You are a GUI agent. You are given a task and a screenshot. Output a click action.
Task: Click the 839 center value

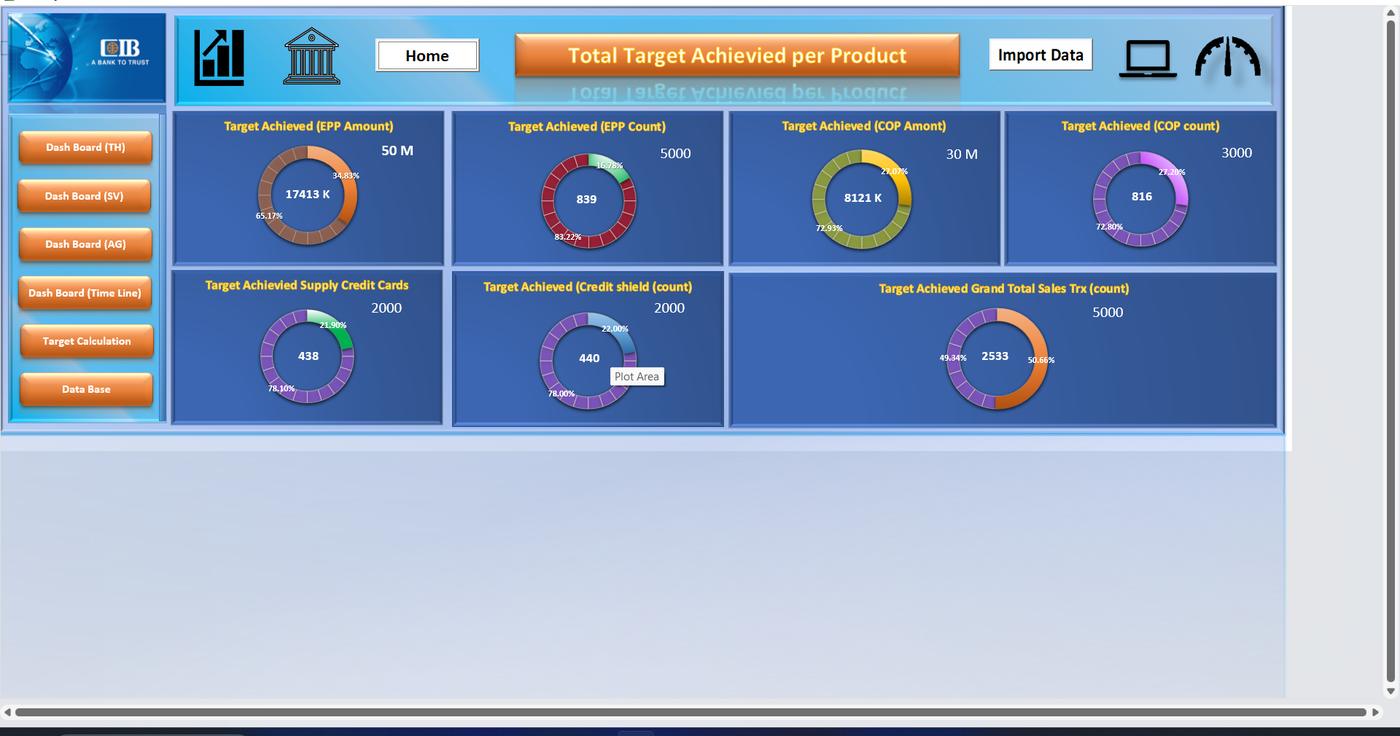(587, 199)
